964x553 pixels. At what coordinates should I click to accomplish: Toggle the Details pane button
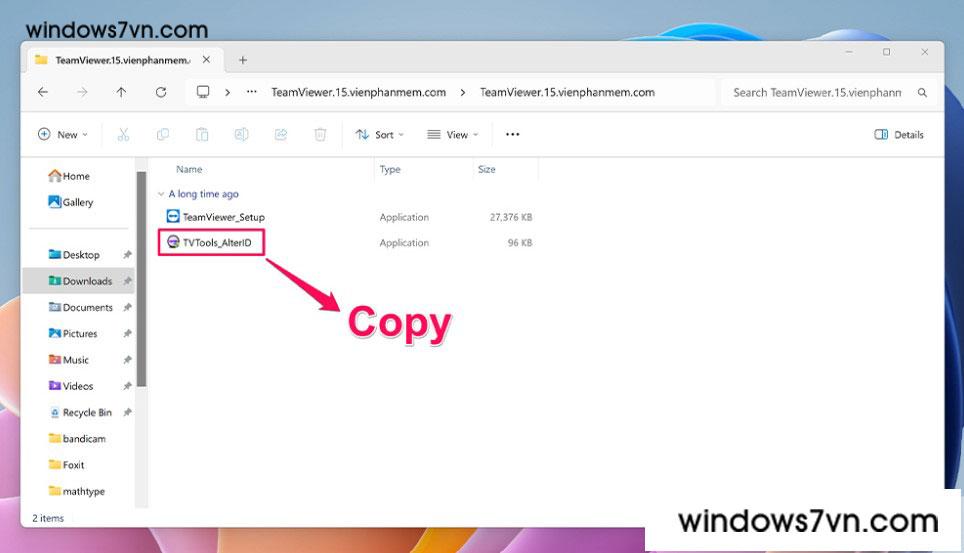point(899,135)
